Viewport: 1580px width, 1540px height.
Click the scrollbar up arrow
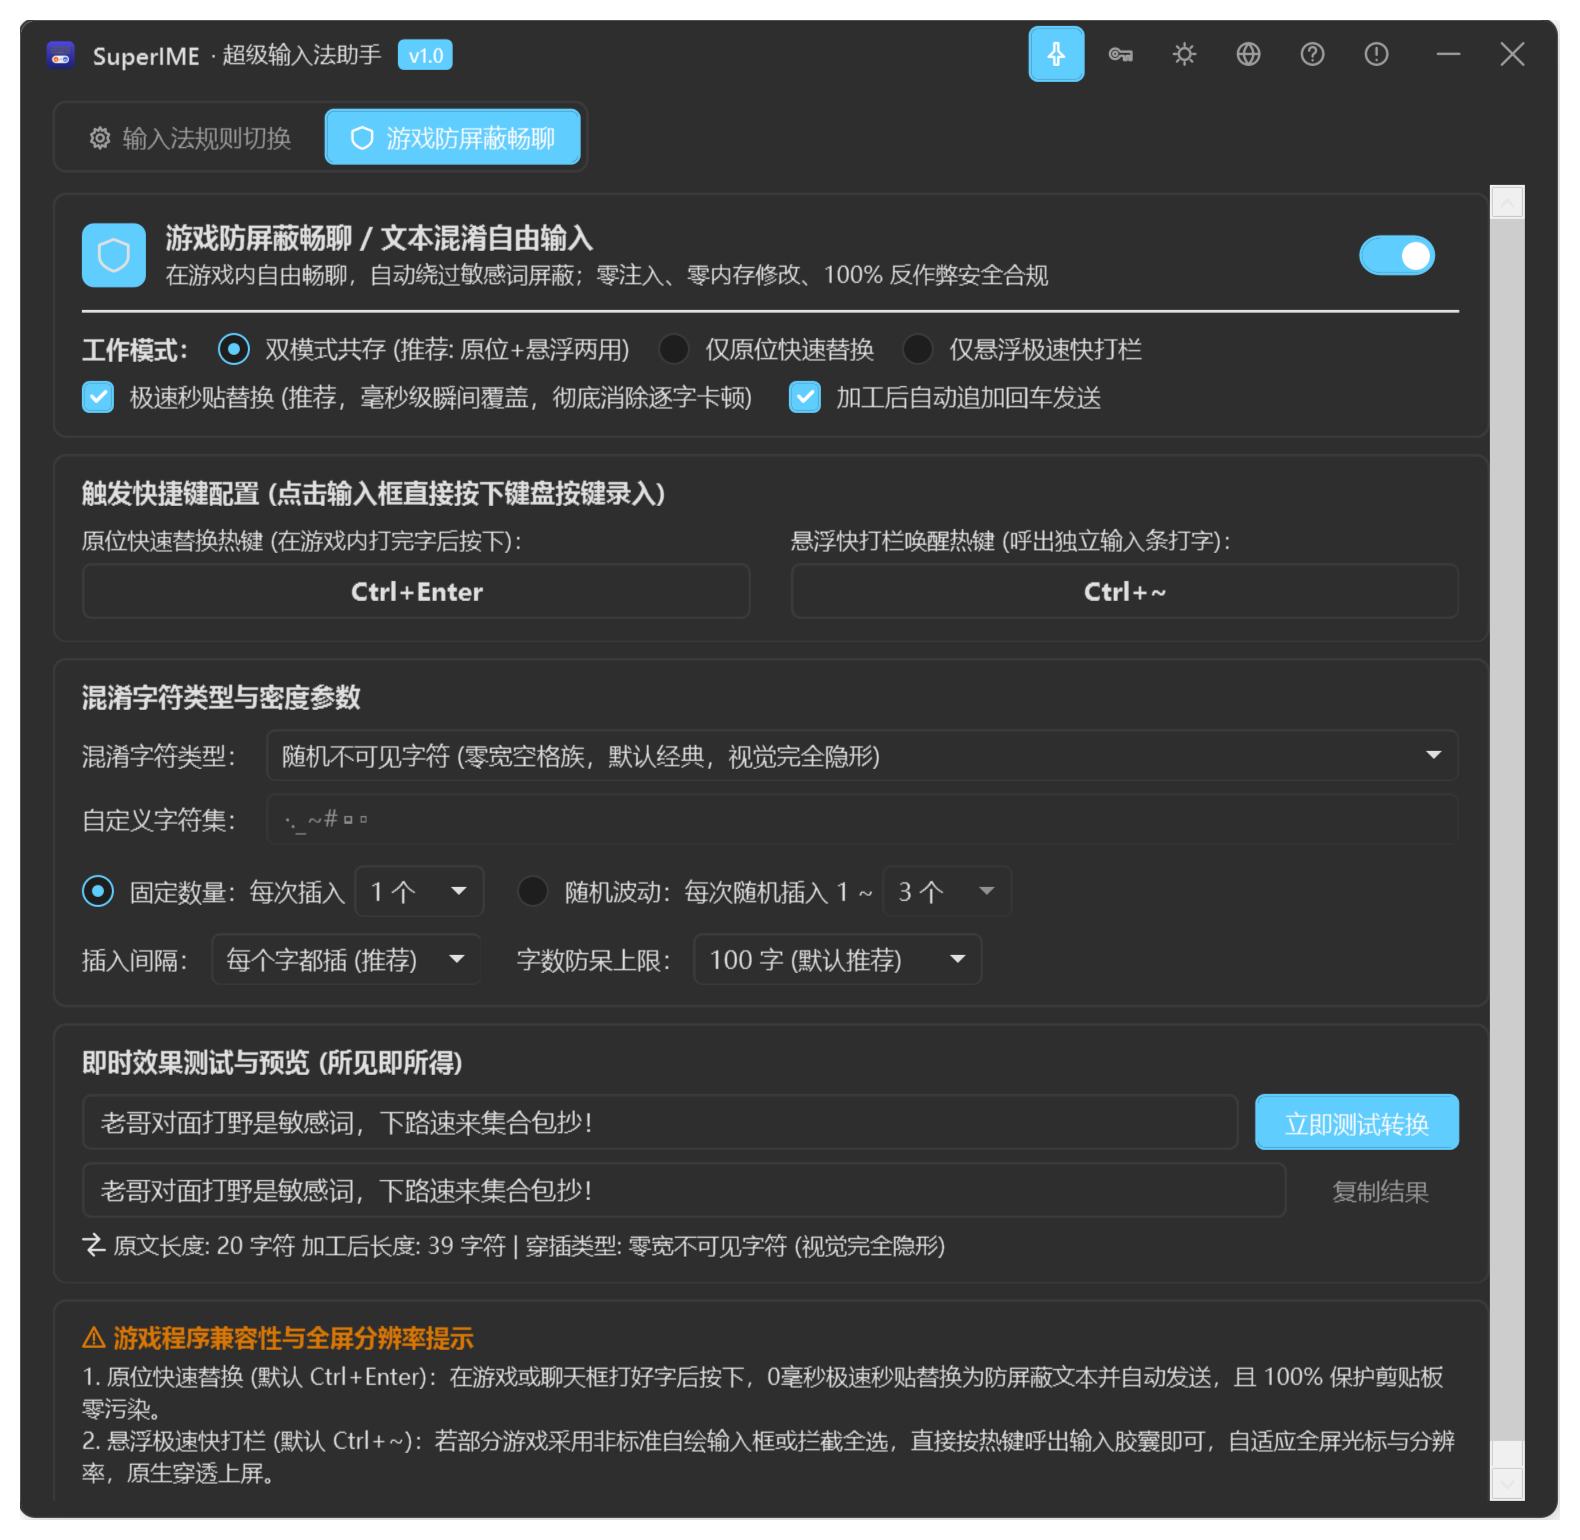click(x=1507, y=202)
